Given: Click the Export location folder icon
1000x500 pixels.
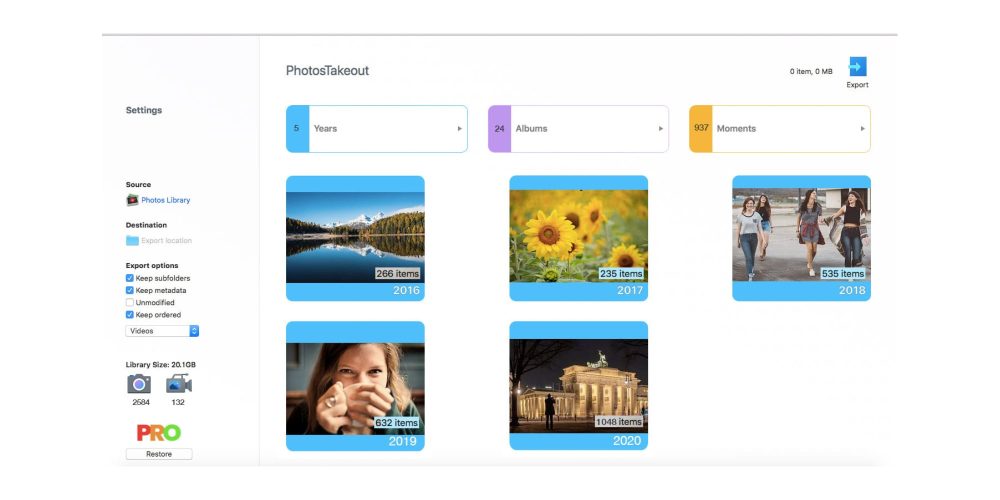Looking at the screenshot, I should click(132, 241).
